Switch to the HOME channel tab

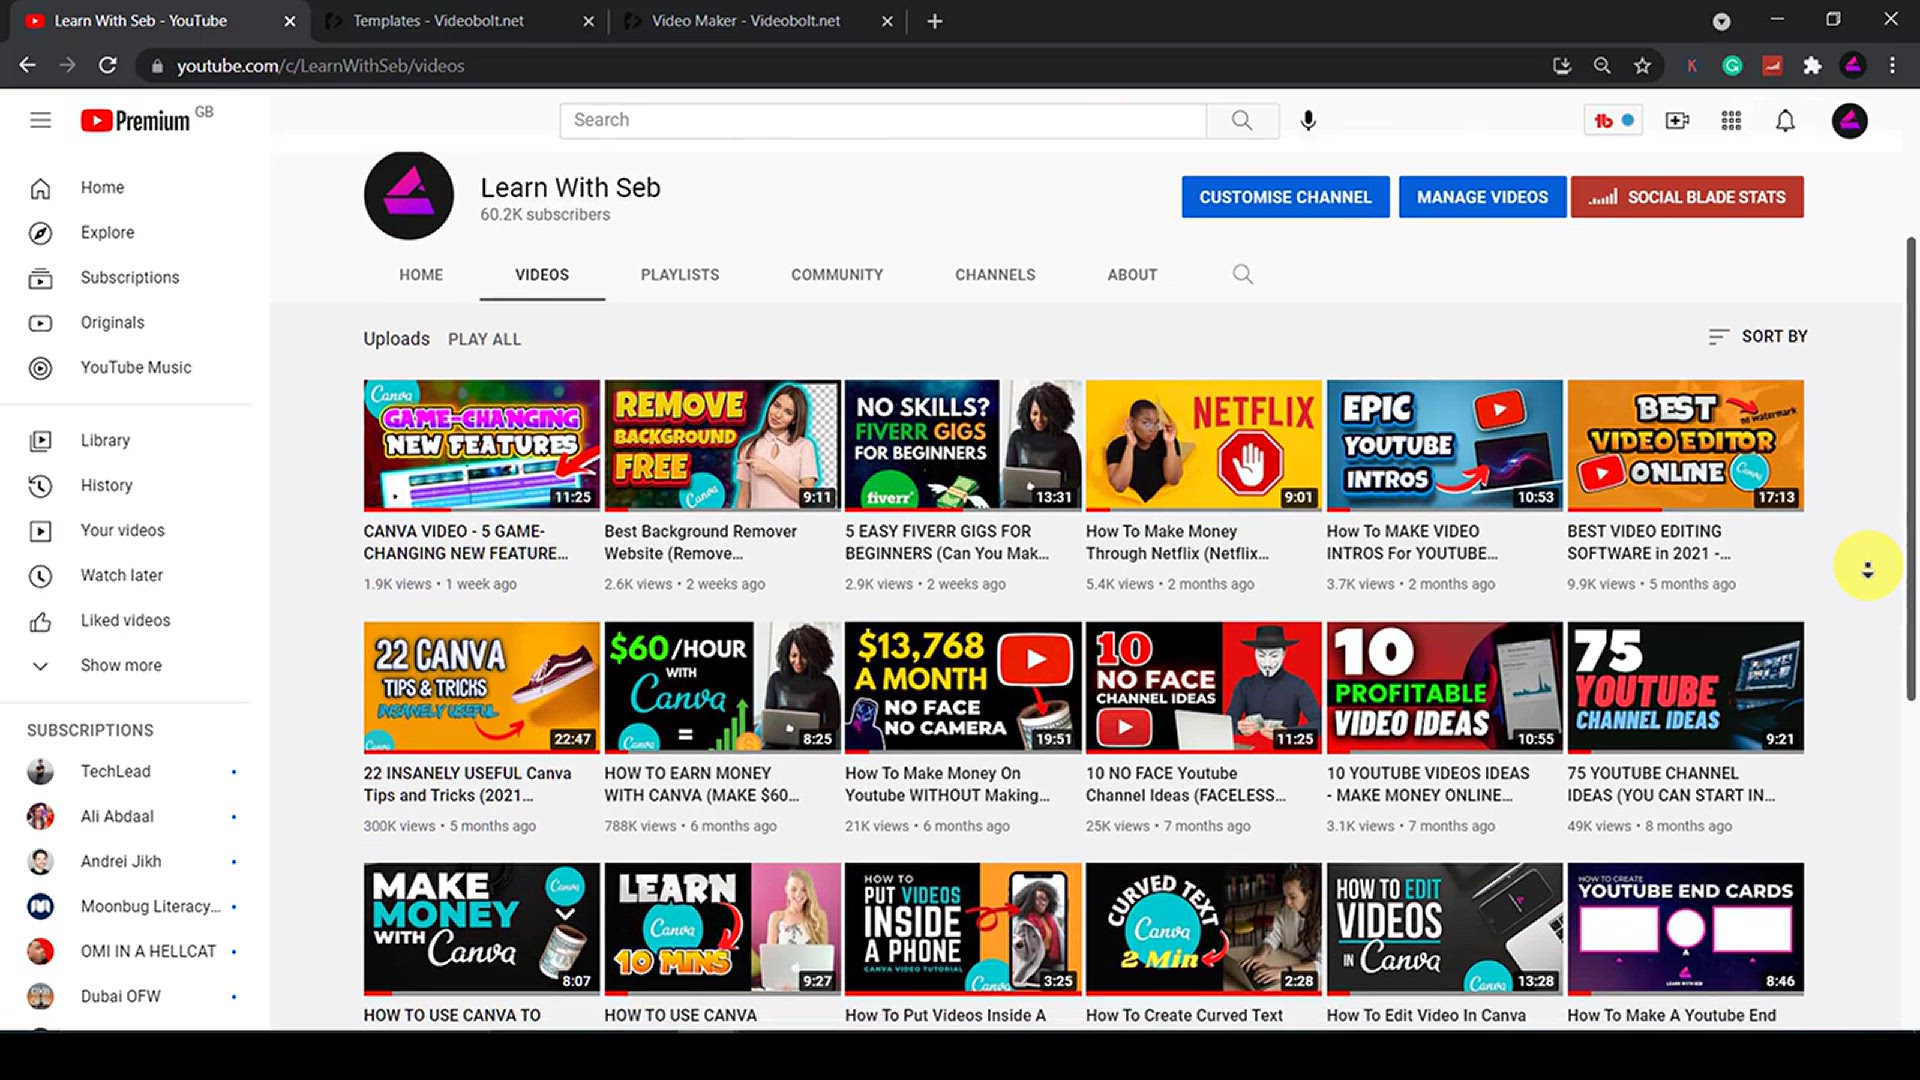[x=421, y=274]
